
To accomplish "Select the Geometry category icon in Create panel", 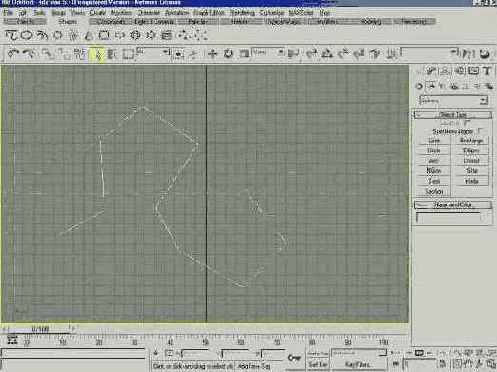I will (420, 86).
